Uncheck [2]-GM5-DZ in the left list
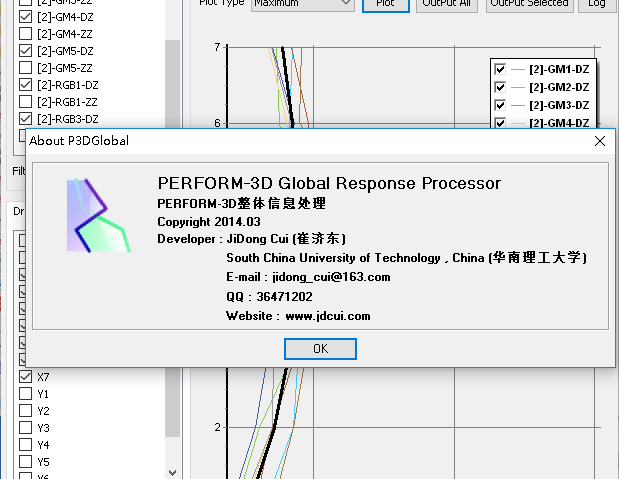619x479 pixels. point(25,50)
